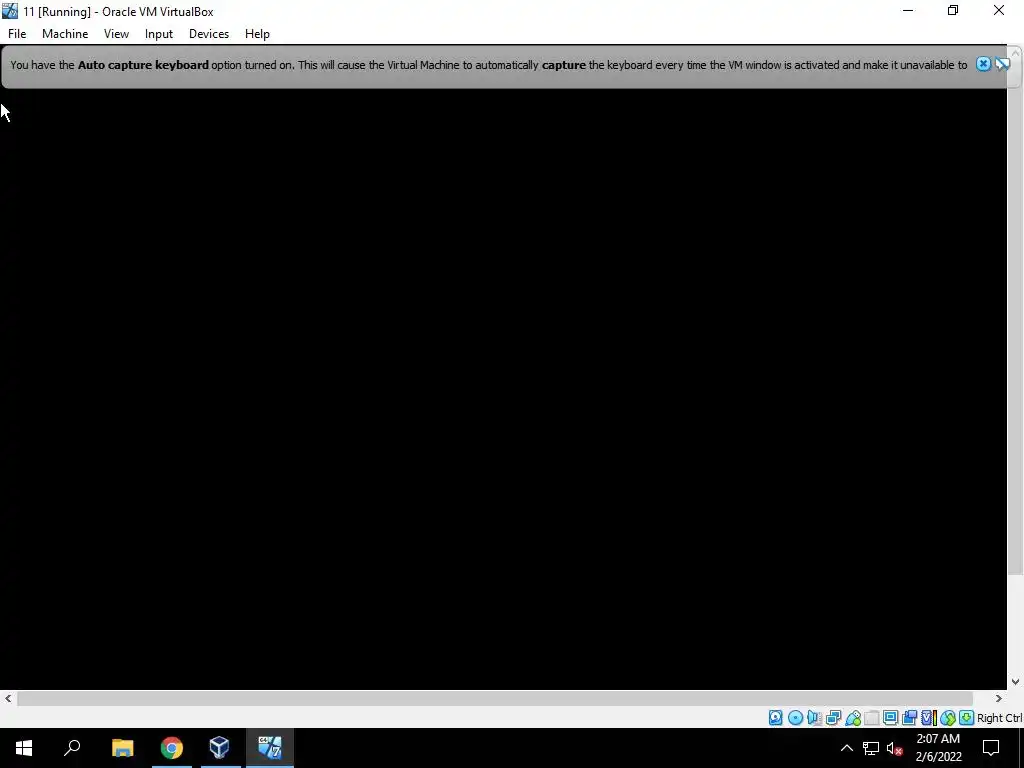This screenshot has height=768, width=1024.
Task: Open File Explorer from the taskbar
Action: point(123,748)
